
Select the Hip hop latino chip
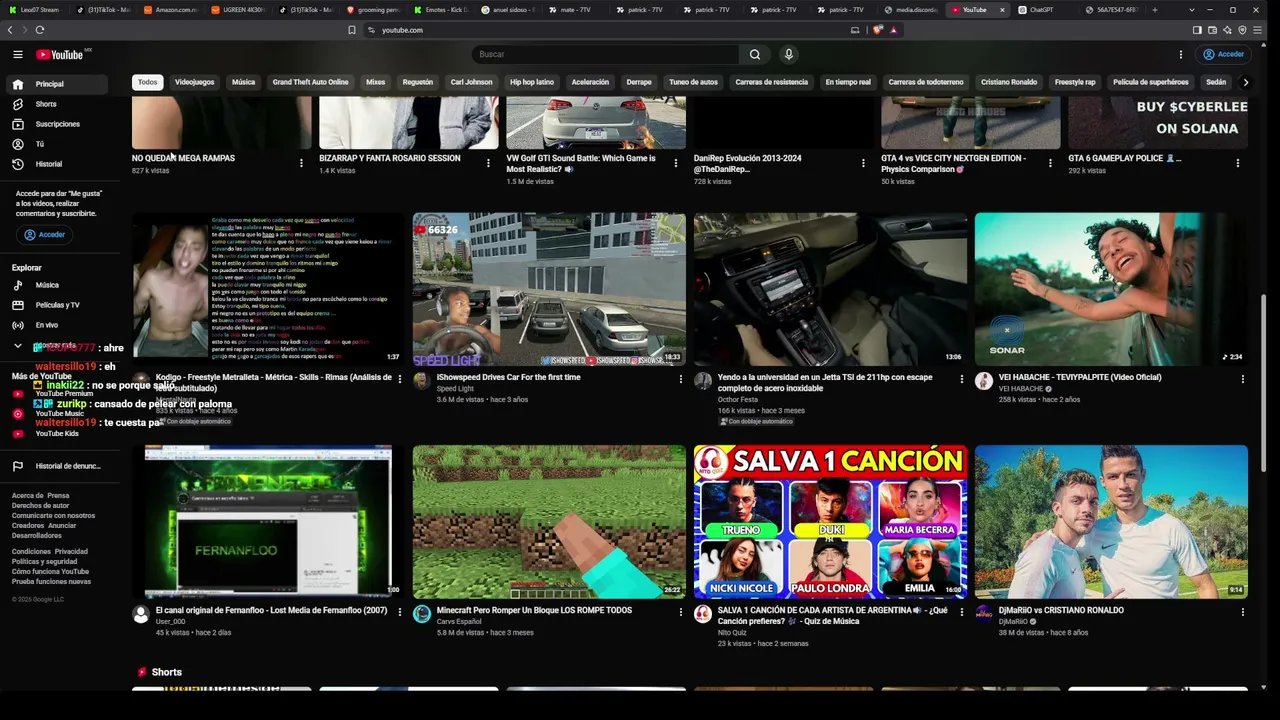click(x=531, y=82)
